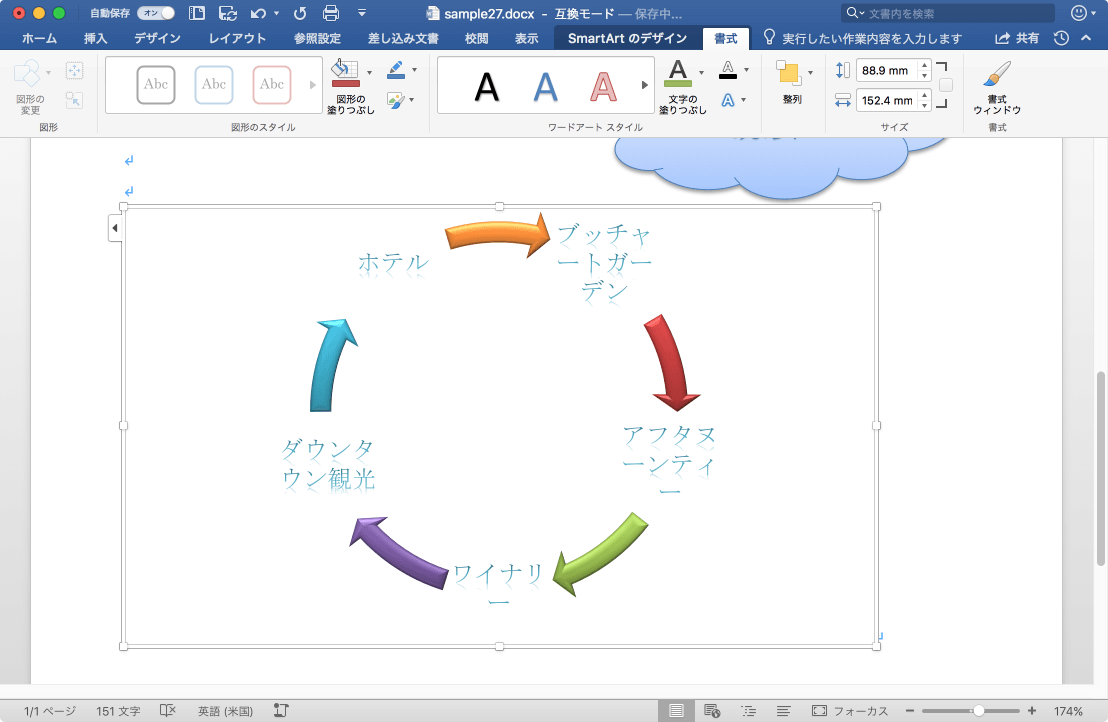The width and height of the screenshot is (1108, 722).
Task: Click the template/layout icon in title bar
Action: pos(197,13)
